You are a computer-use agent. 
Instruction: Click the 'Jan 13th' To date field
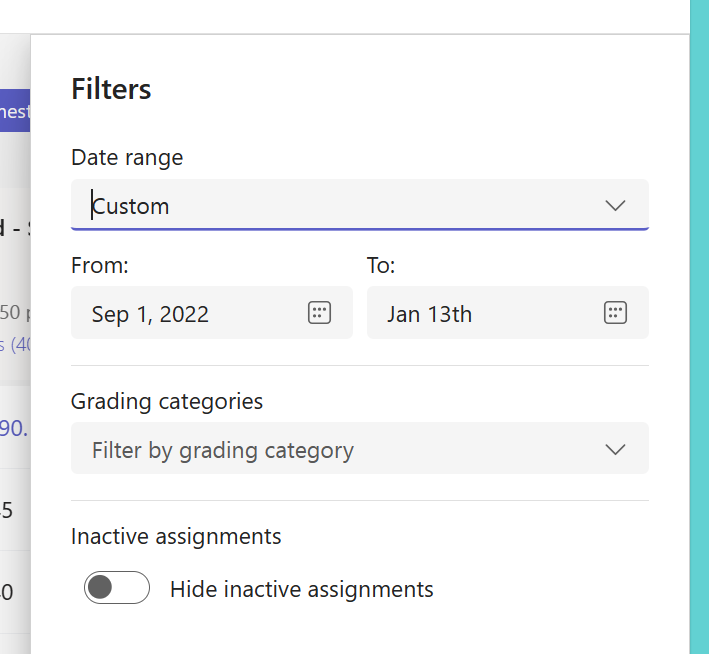(429, 314)
